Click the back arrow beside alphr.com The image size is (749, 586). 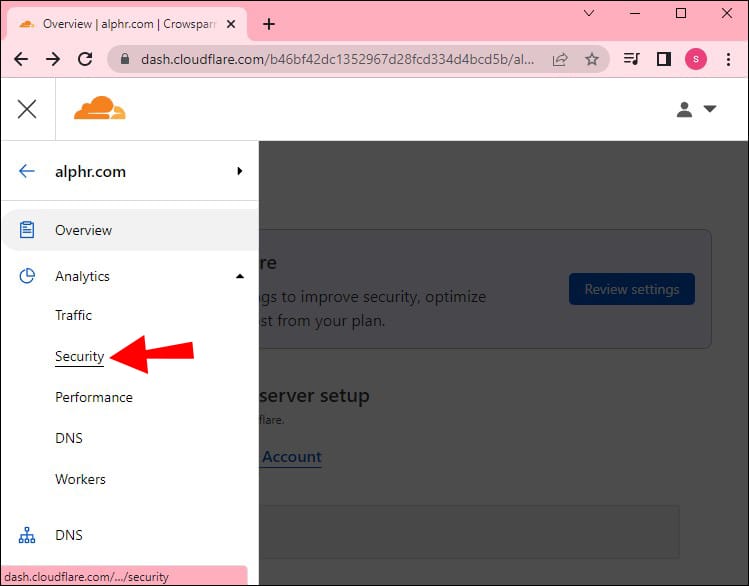tap(27, 171)
